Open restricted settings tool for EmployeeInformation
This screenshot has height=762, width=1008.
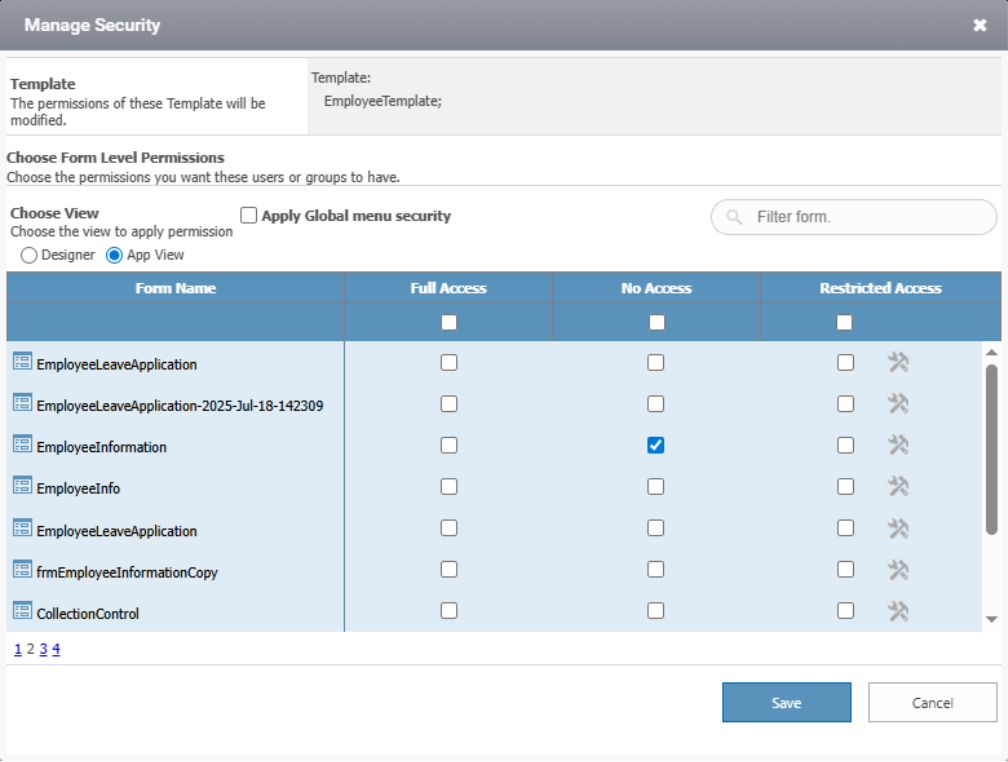898,445
